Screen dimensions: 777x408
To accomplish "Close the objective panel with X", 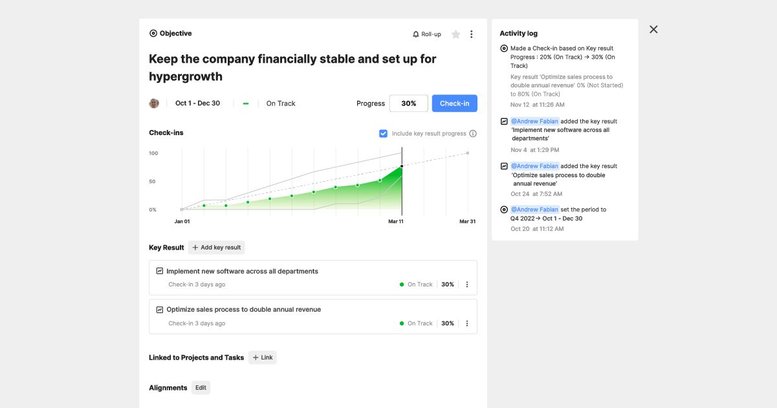I will [x=654, y=30].
